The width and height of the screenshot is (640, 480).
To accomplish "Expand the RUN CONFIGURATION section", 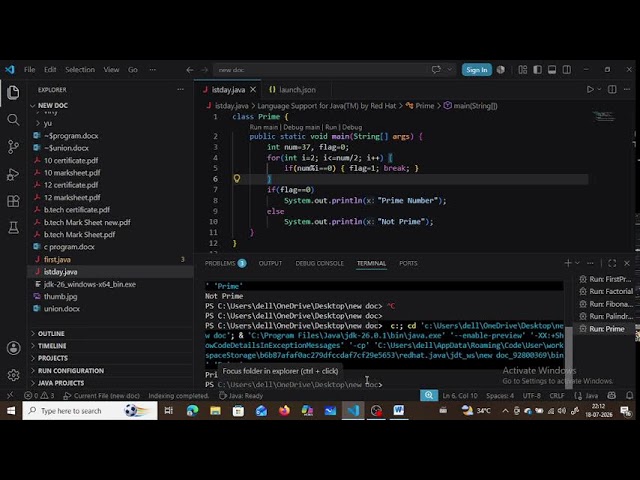I will pyautogui.click(x=71, y=371).
